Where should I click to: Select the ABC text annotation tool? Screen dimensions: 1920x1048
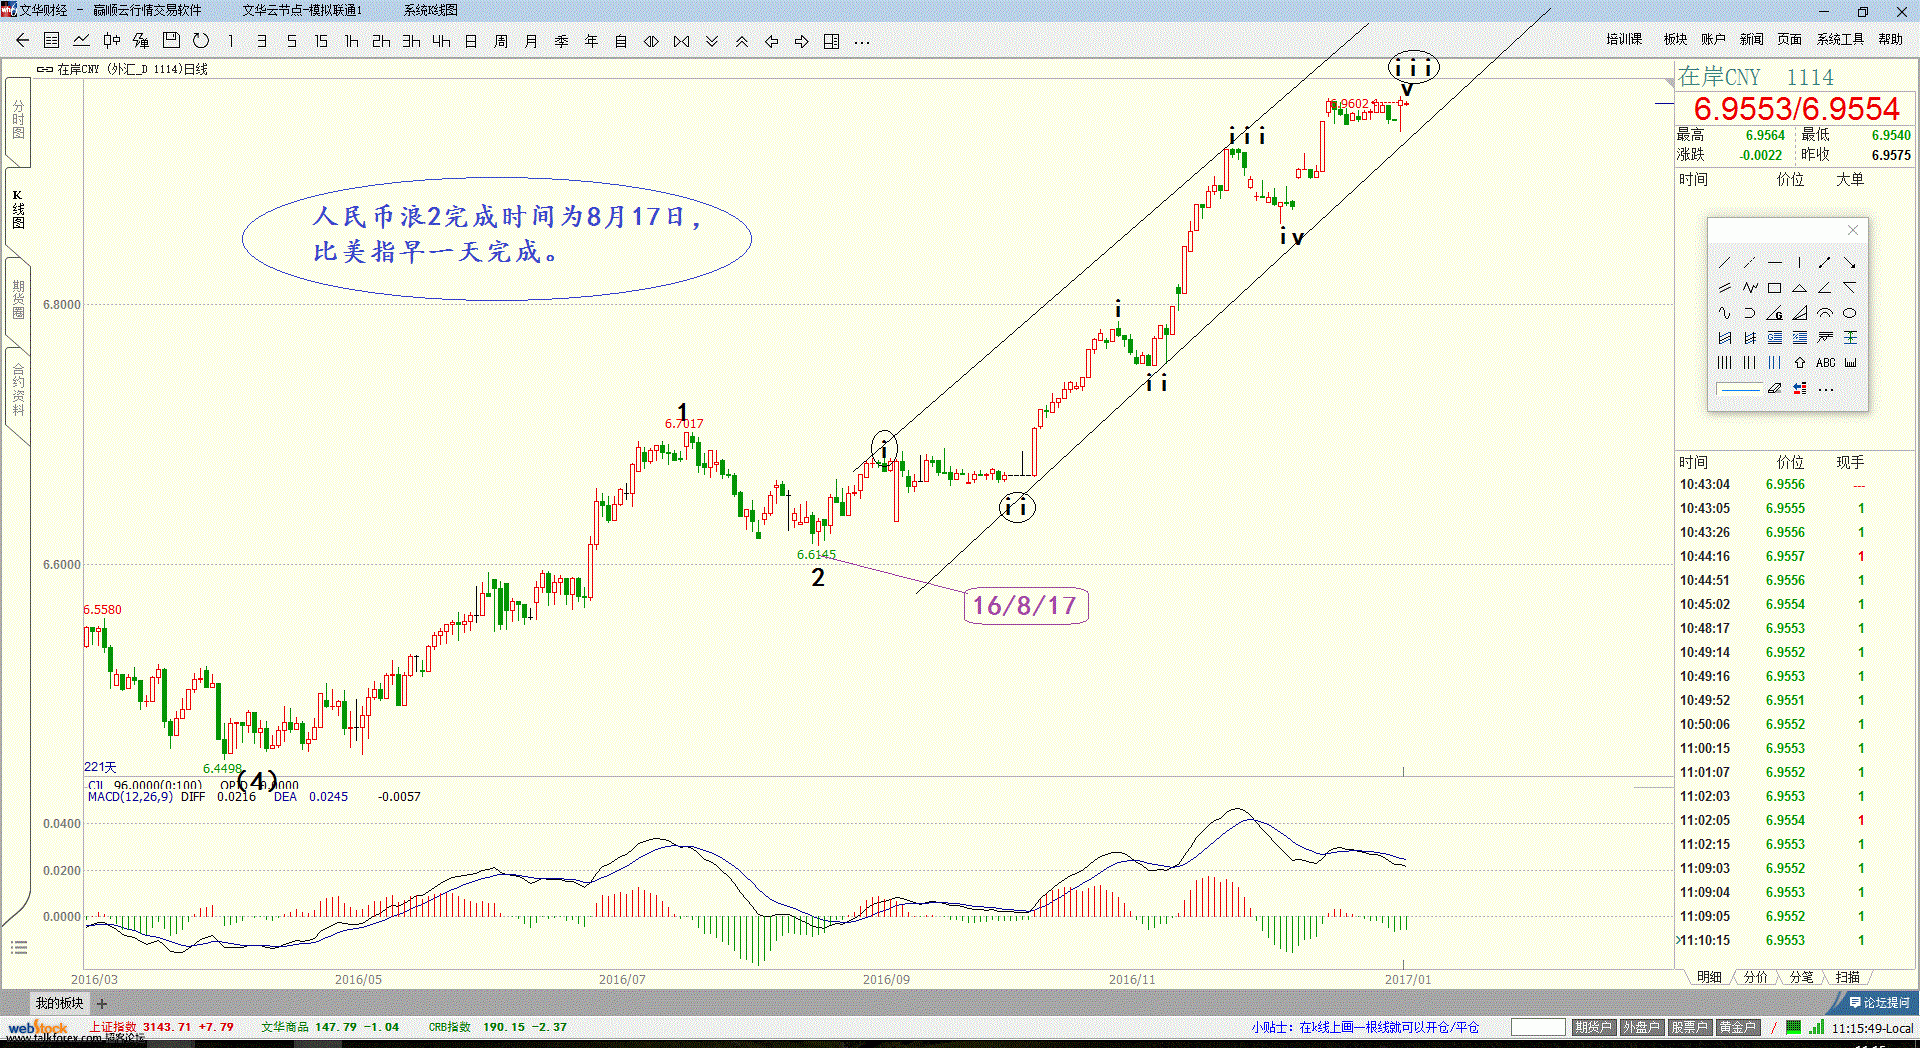click(1825, 363)
